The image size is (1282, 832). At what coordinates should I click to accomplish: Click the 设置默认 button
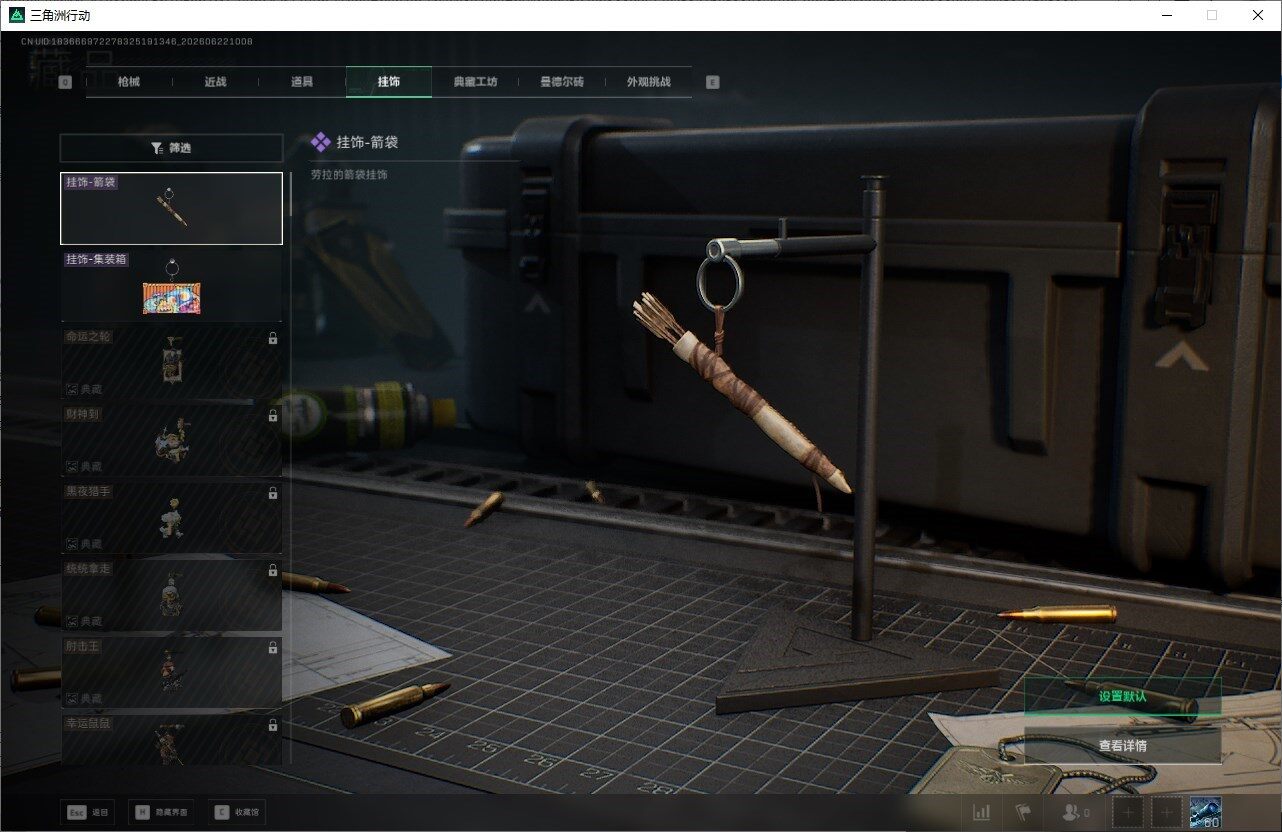(x=1122, y=696)
